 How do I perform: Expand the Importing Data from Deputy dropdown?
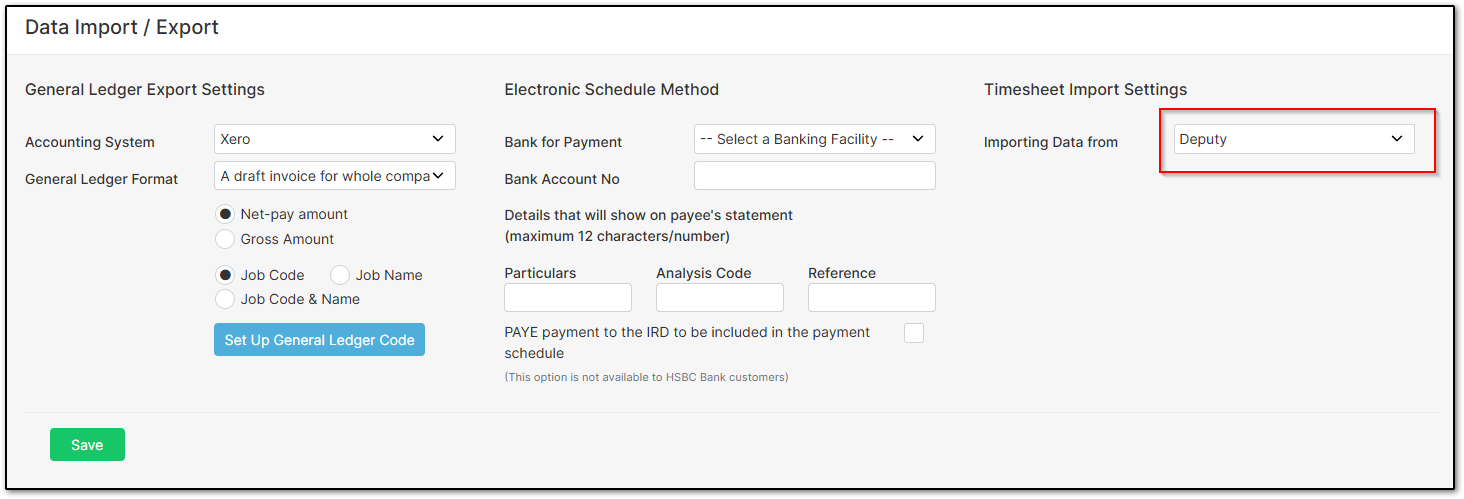pos(1294,139)
